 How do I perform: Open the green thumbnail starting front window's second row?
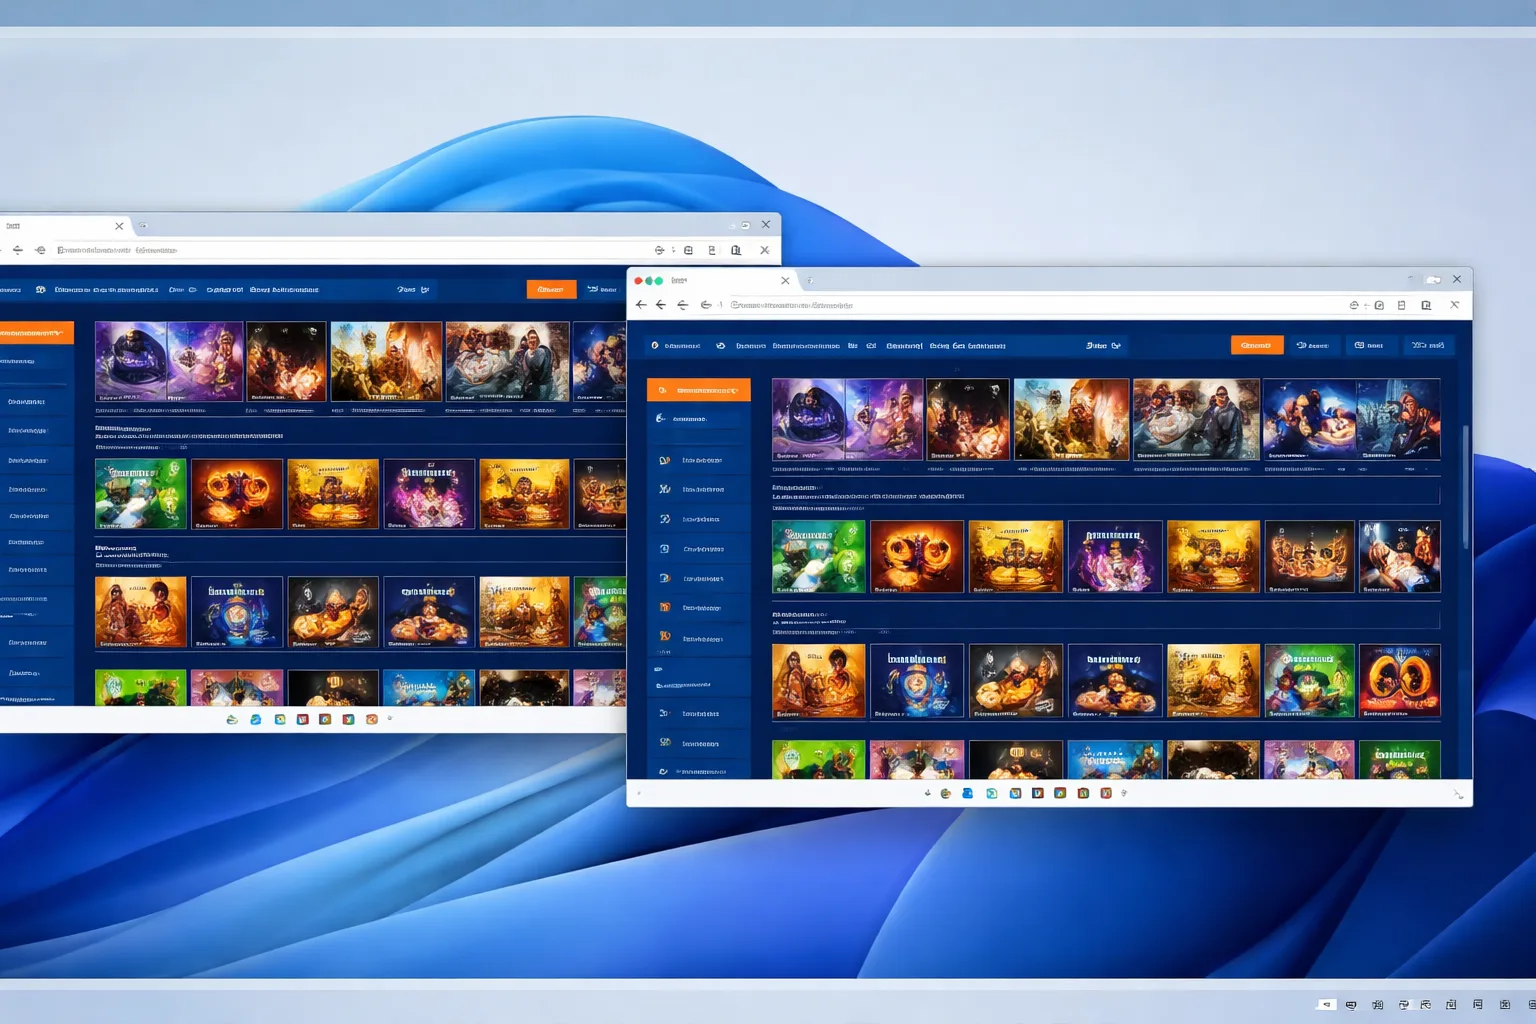pos(818,556)
